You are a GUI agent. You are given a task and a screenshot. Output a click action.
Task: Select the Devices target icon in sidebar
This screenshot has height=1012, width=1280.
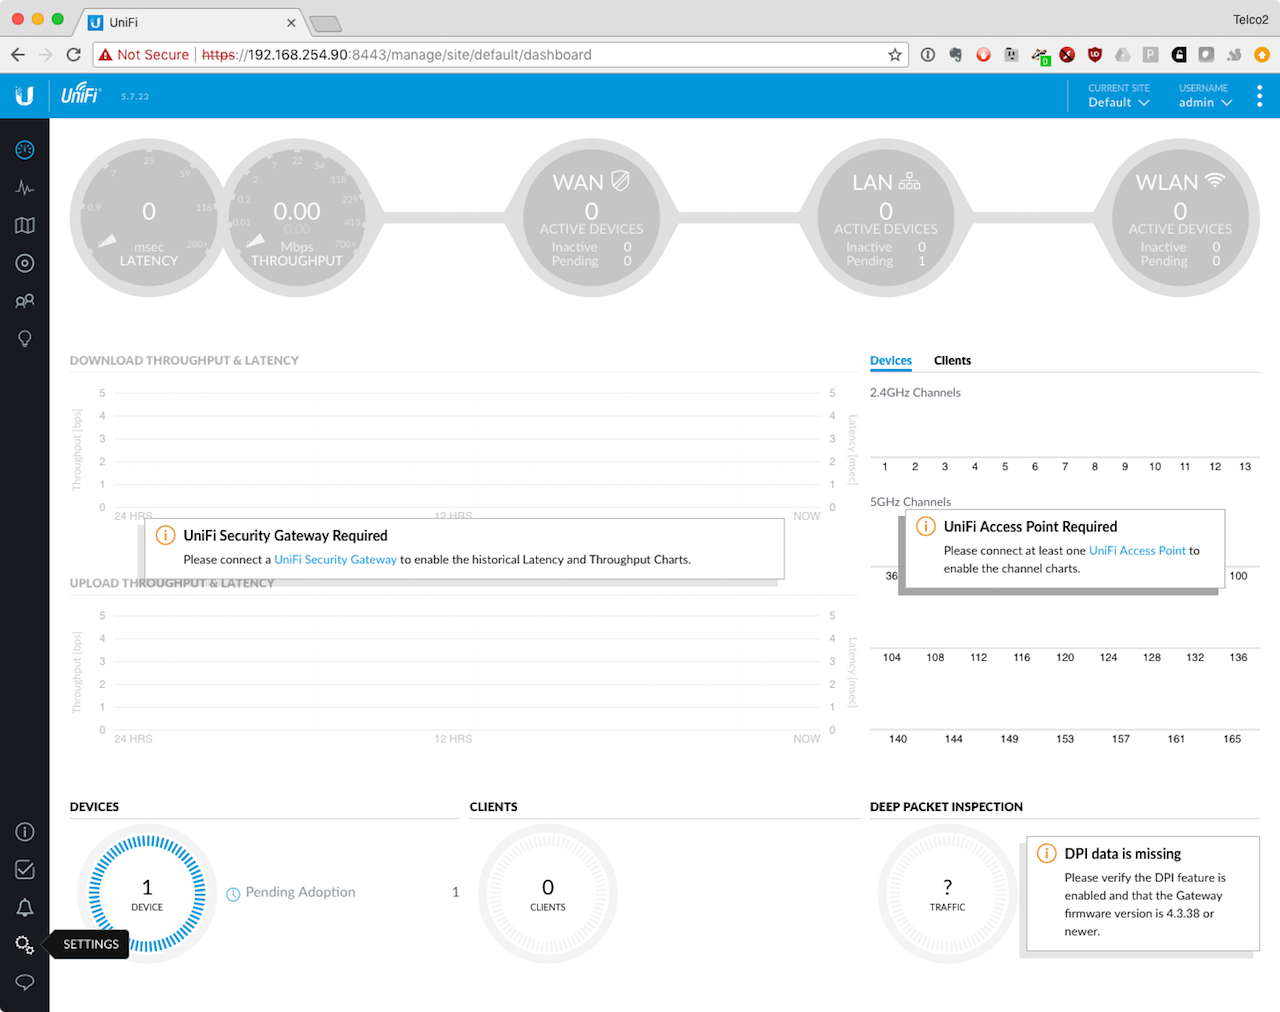[x=24, y=263]
